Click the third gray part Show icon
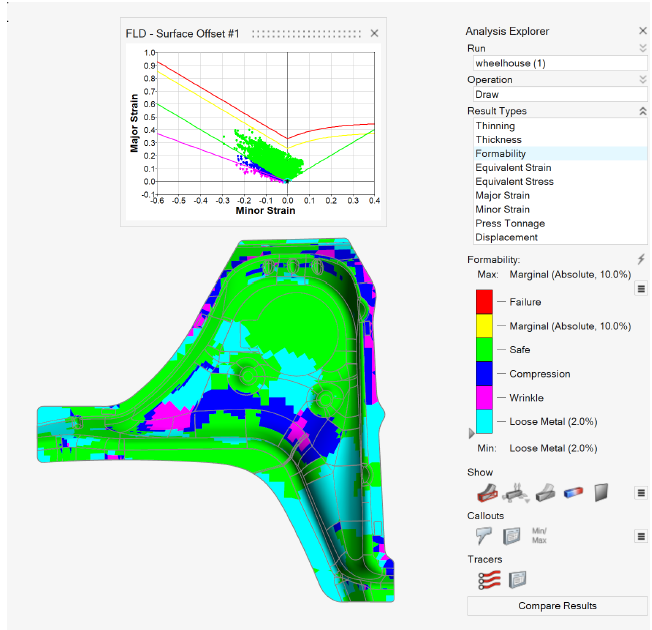Screen dimensions: 652x630 [545, 492]
